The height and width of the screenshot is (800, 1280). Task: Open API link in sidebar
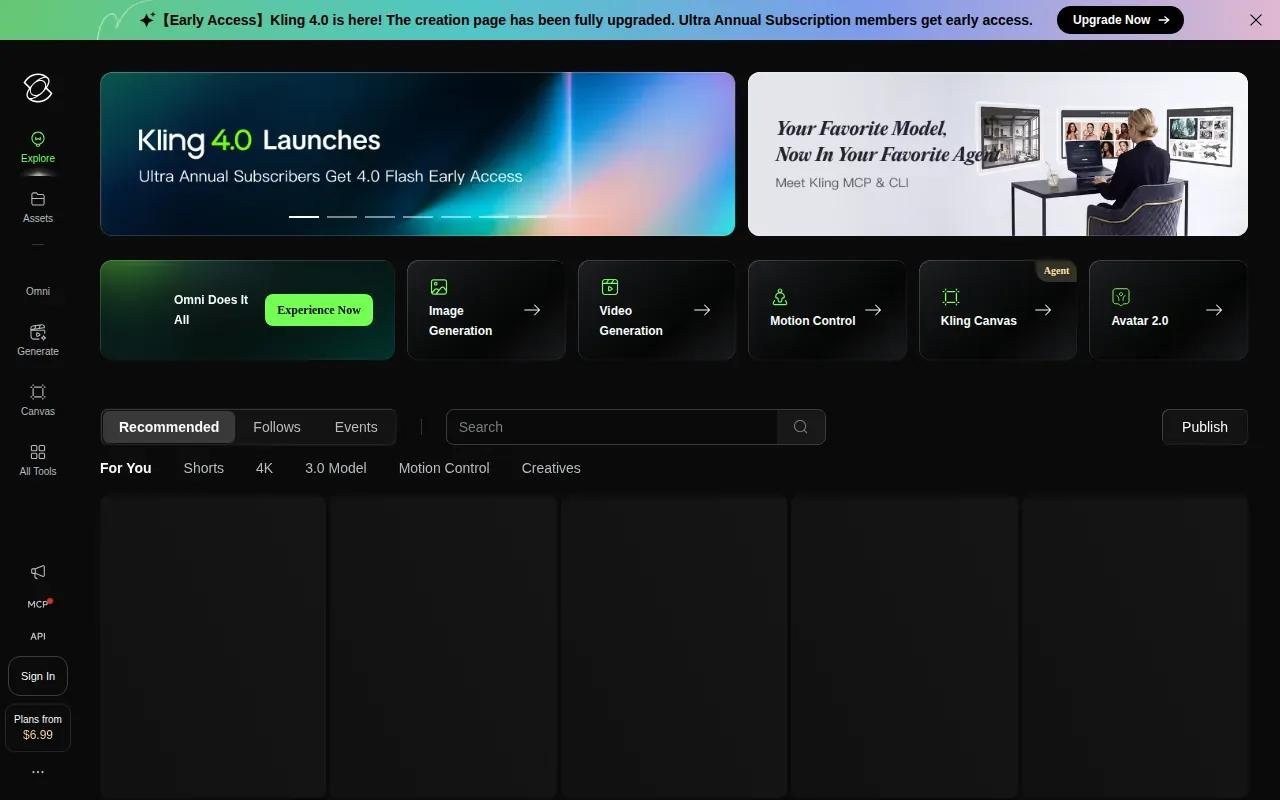tap(38, 636)
